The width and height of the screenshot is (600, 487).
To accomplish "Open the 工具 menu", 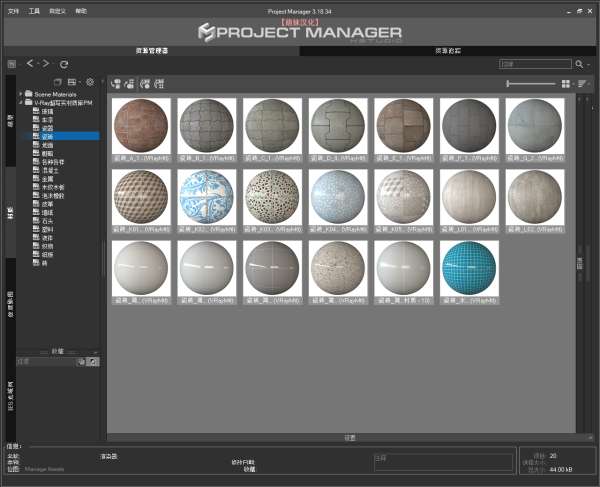I will coord(34,11).
